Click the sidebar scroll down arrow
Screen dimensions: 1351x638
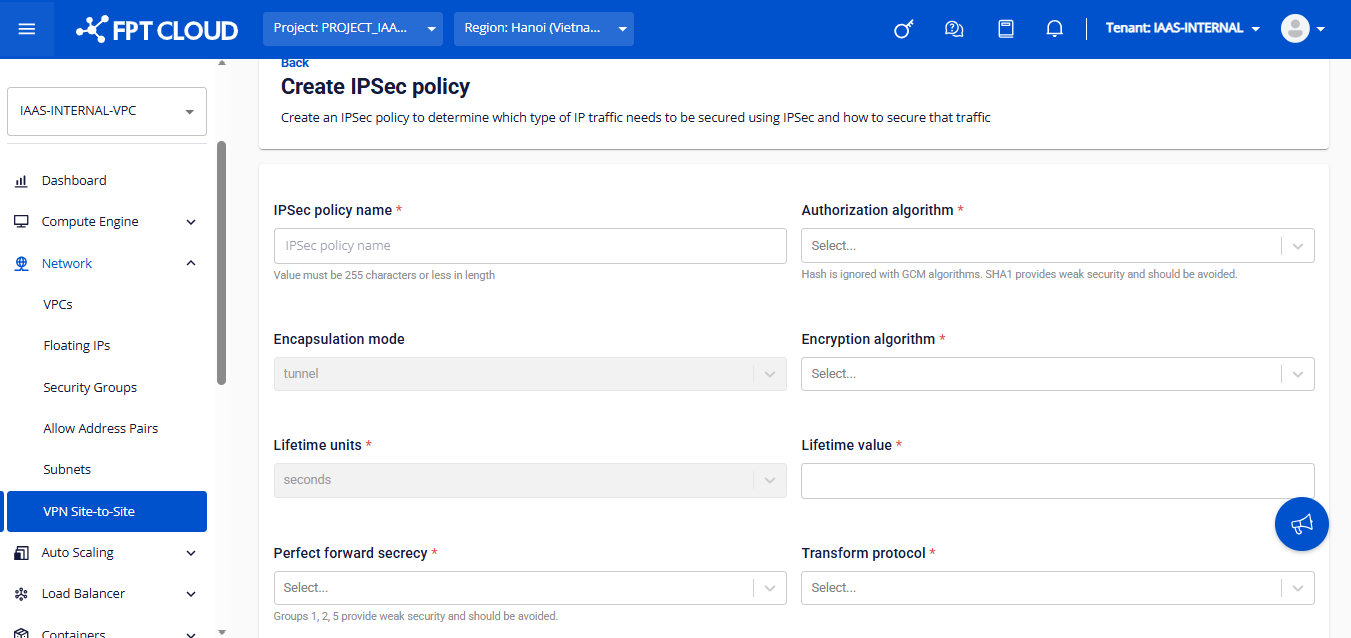pyautogui.click(x=222, y=632)
